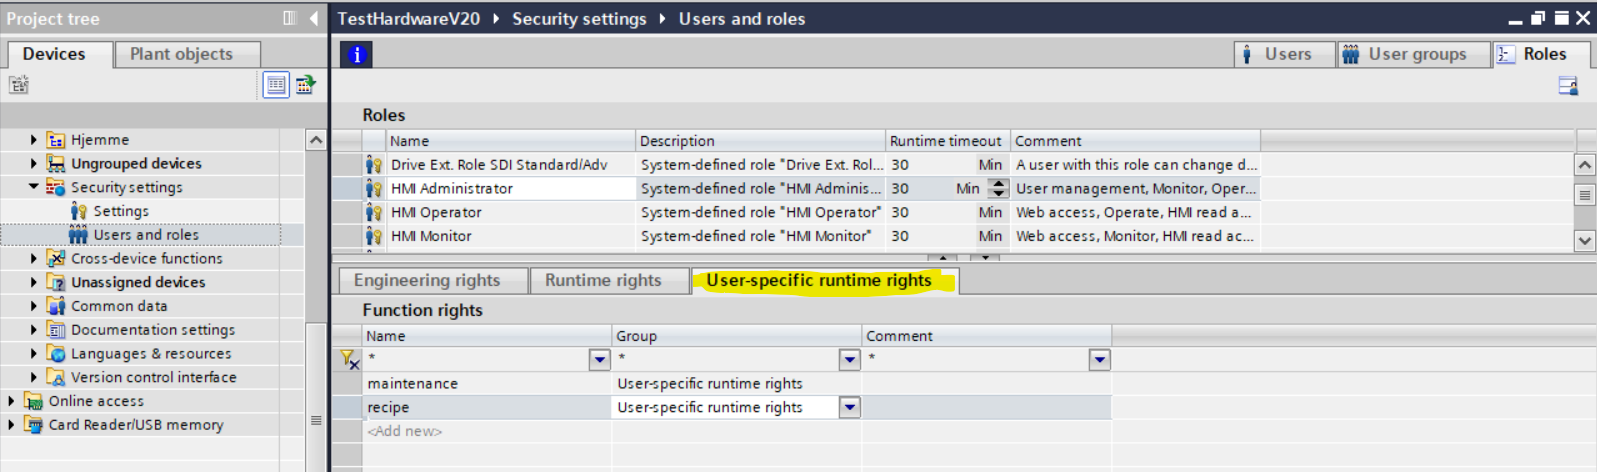Click the blue information icon
This screenshot has height=472, width=1597.
356,55
